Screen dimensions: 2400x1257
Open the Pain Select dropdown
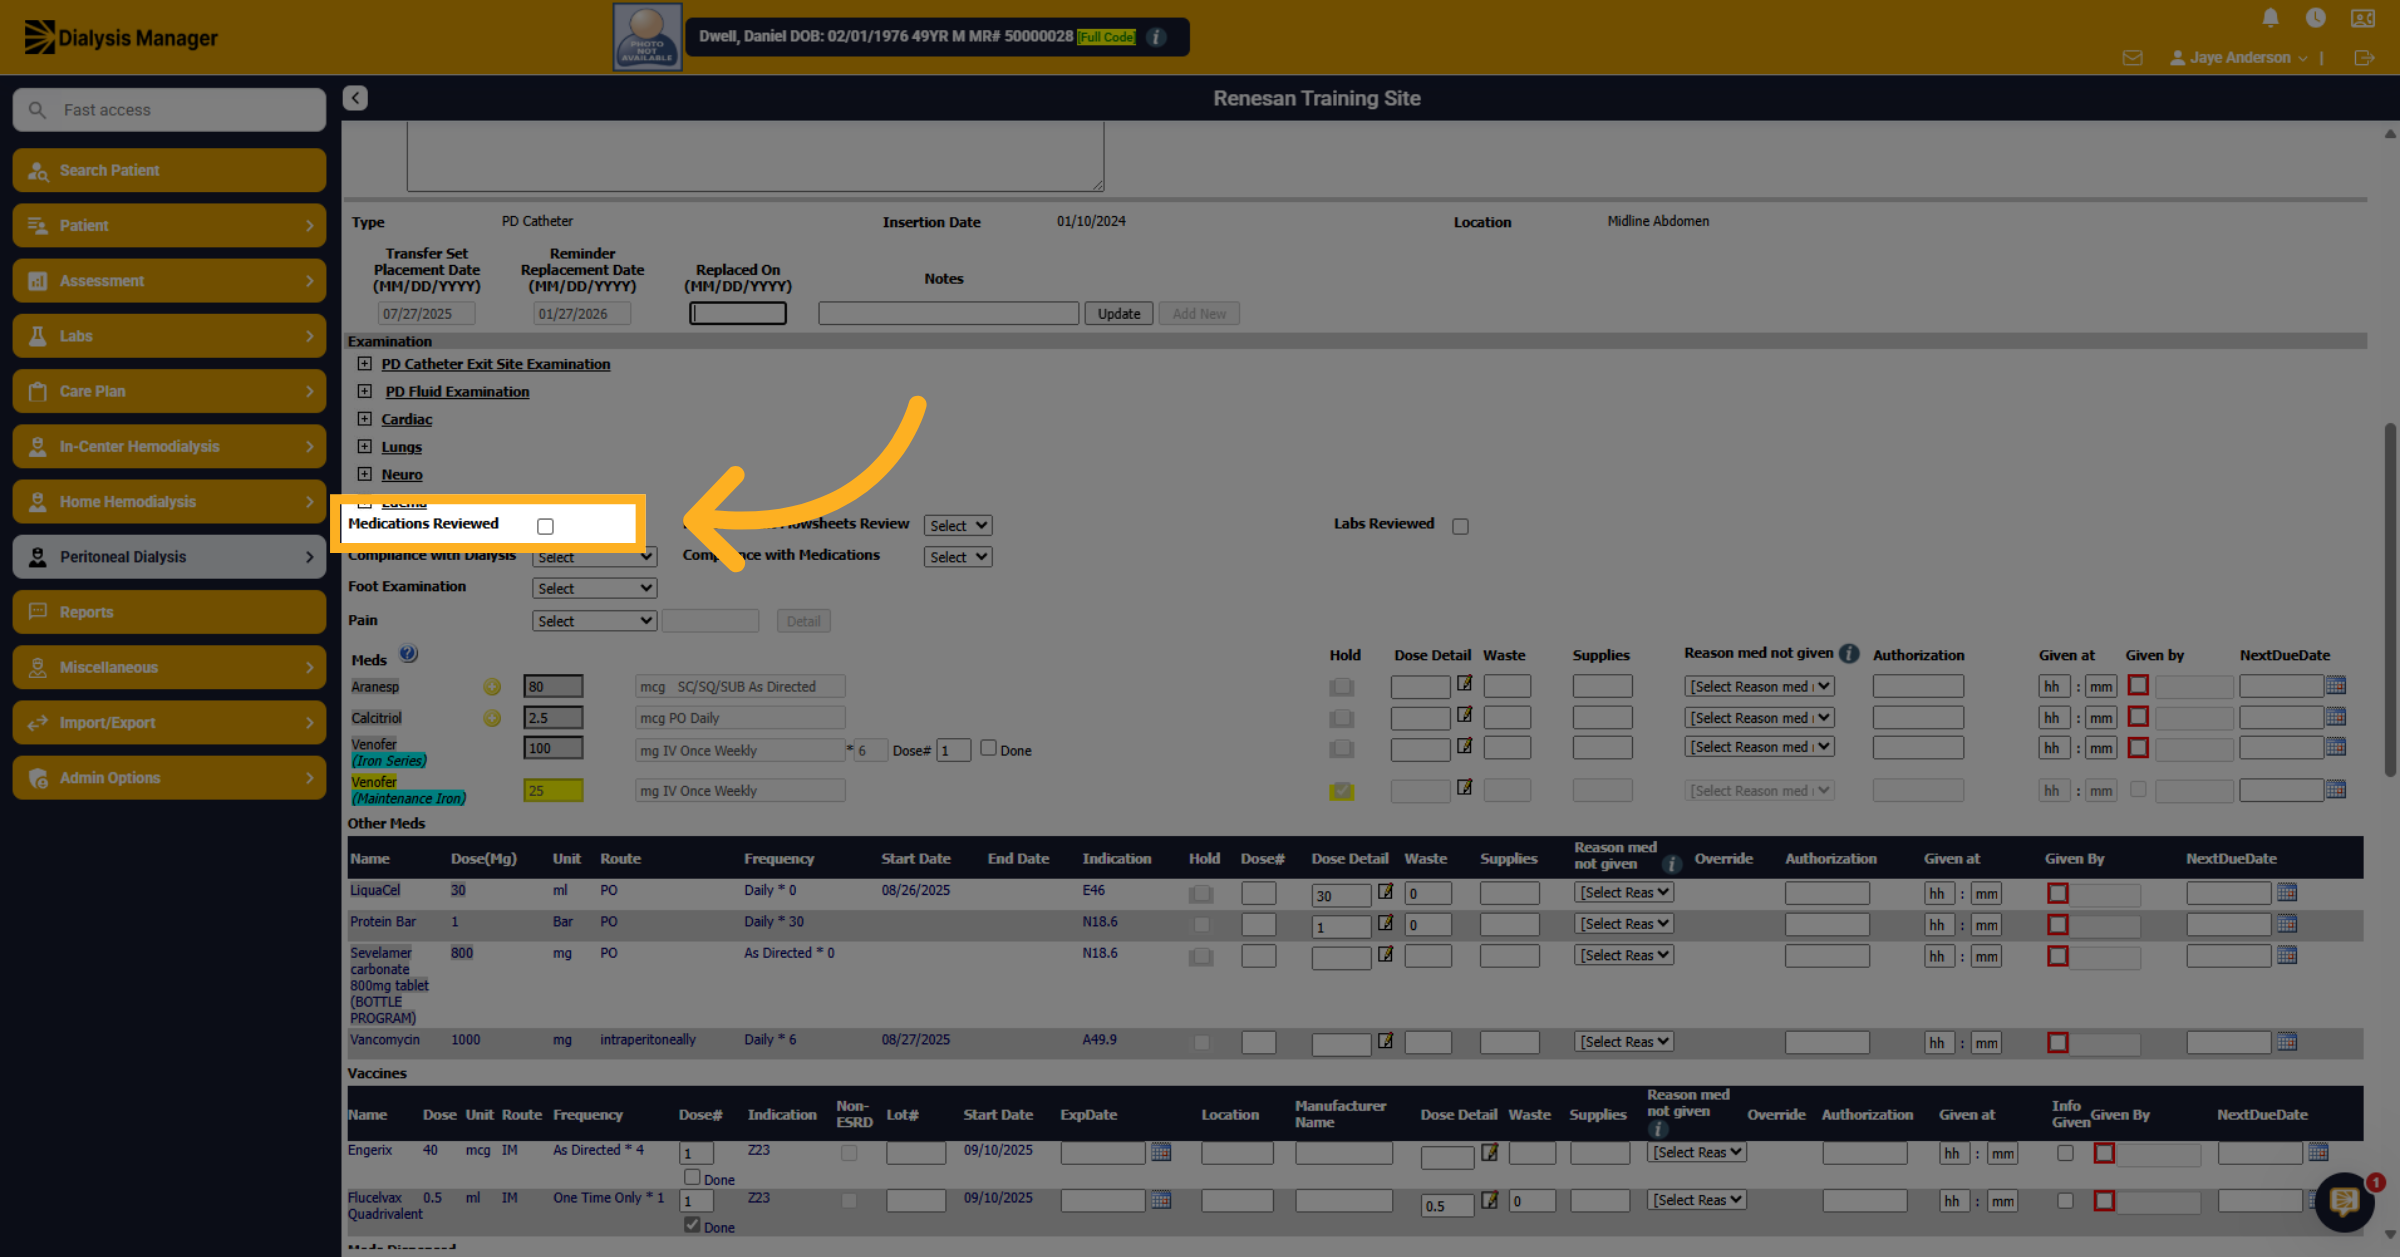click(594, 621)
